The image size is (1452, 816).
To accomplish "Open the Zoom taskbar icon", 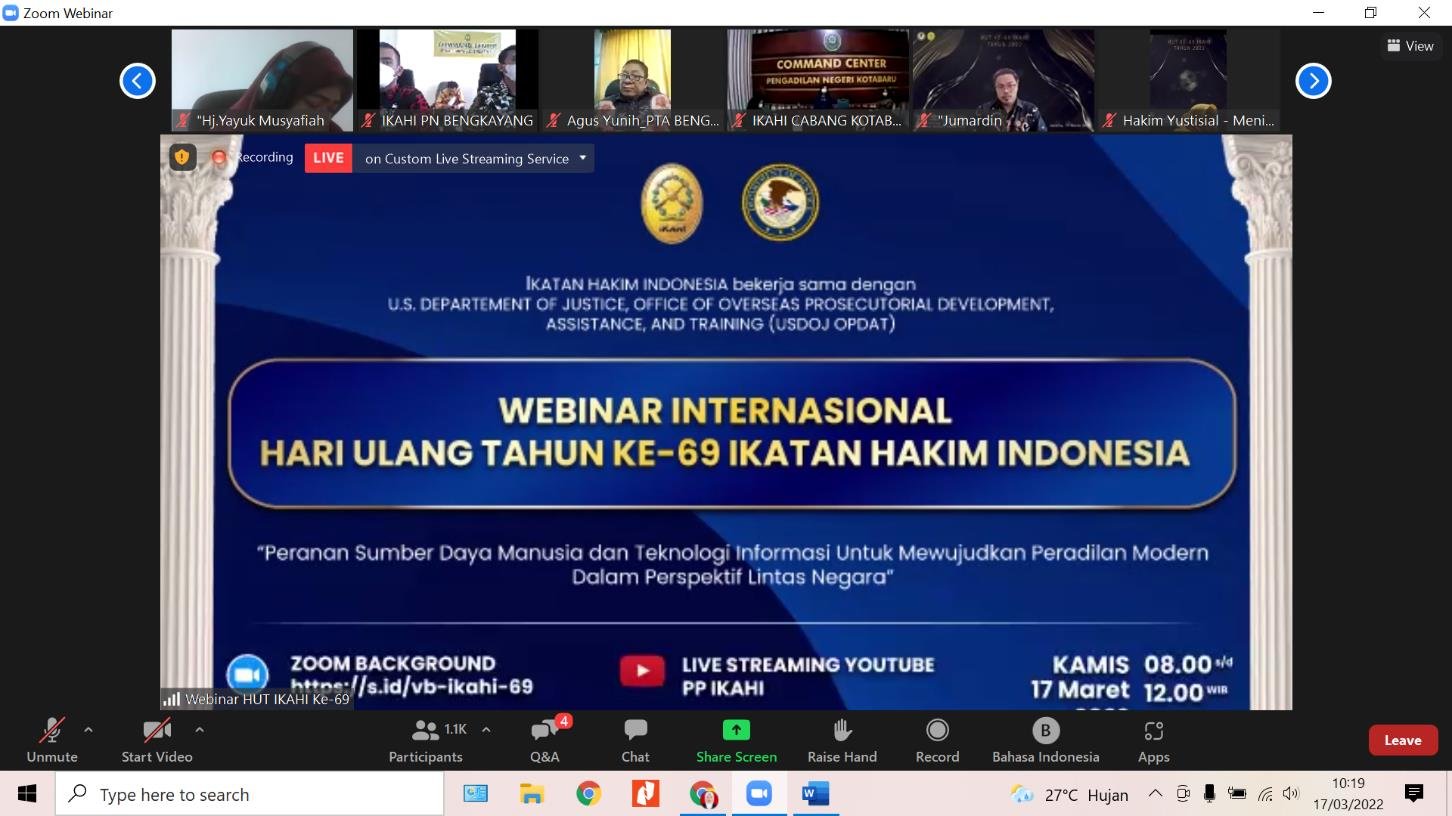I will pos(759,794).
